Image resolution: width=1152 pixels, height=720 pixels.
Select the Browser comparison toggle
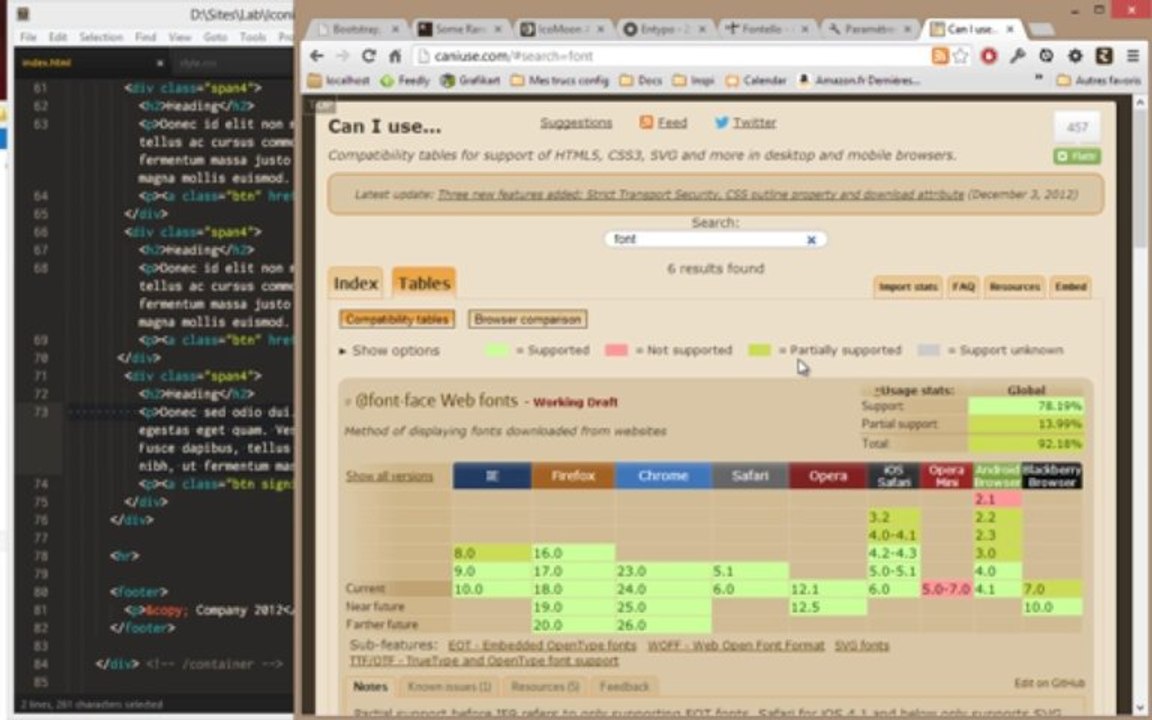527,319
